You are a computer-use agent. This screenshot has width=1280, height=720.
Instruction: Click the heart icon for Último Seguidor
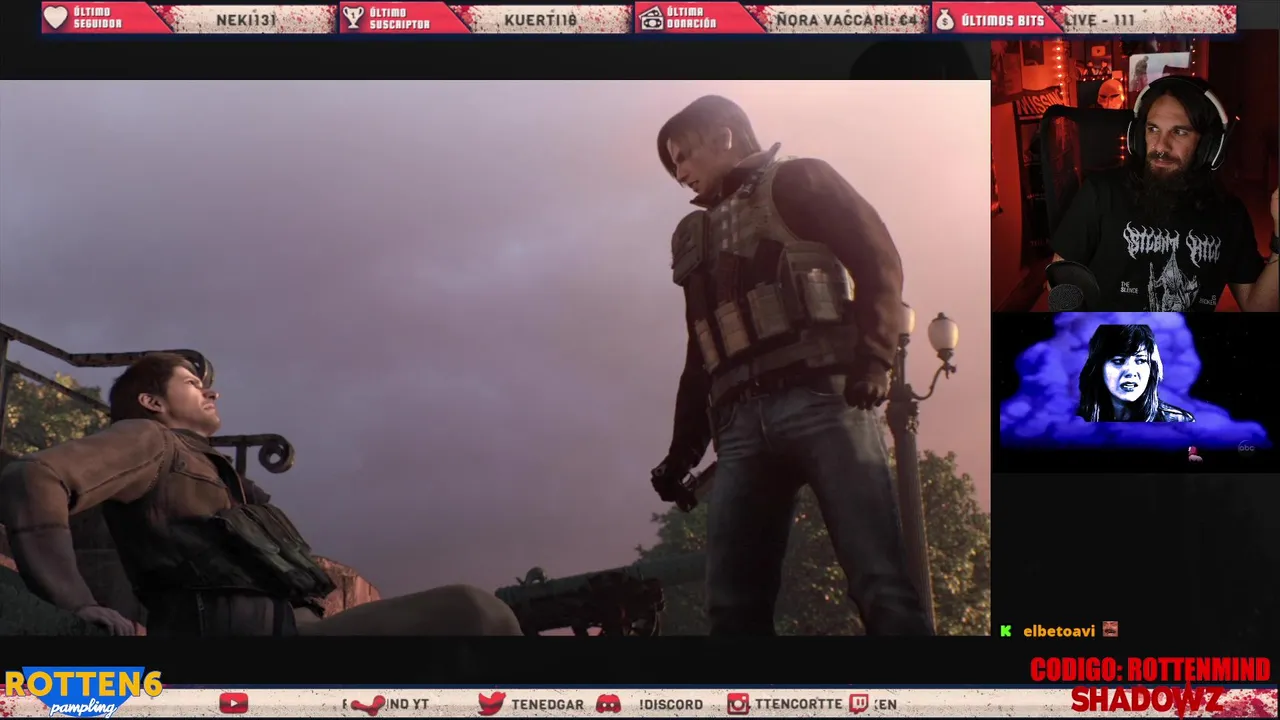pyautogui.click(x=57, y=18)
